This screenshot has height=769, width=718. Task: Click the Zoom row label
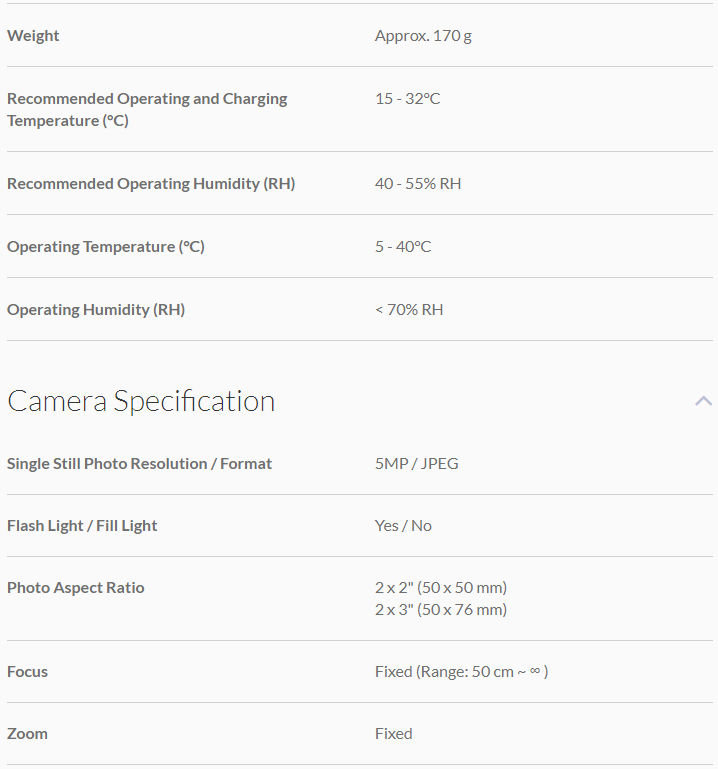click(27, 734)
